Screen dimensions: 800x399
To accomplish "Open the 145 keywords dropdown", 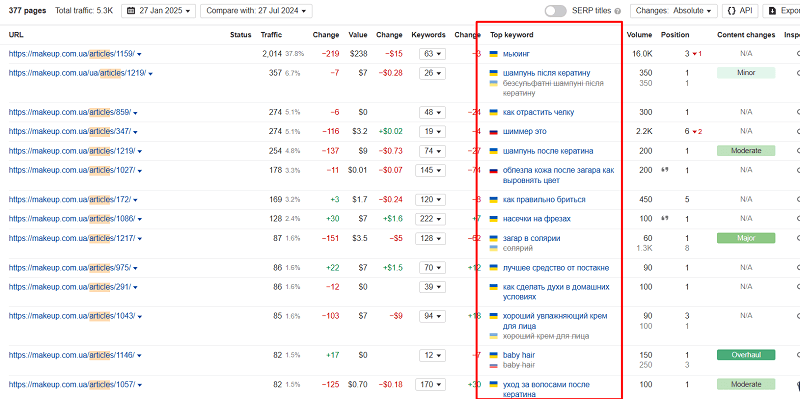I will click(x=431, y=170).
